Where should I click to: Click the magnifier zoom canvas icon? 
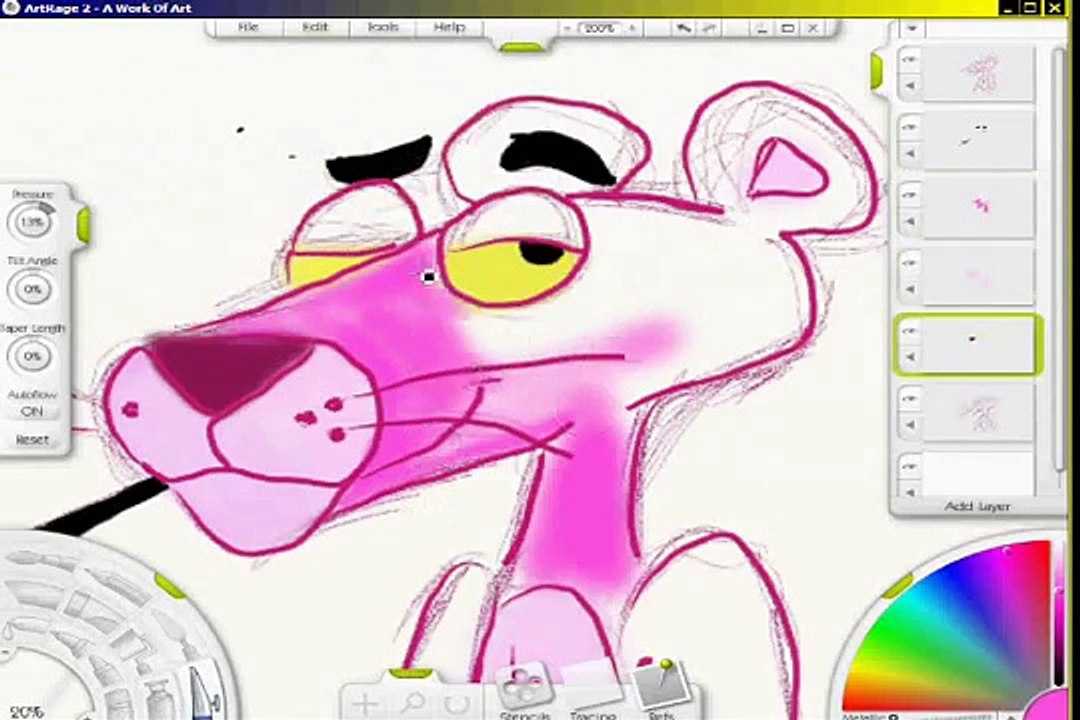(413, 703)
